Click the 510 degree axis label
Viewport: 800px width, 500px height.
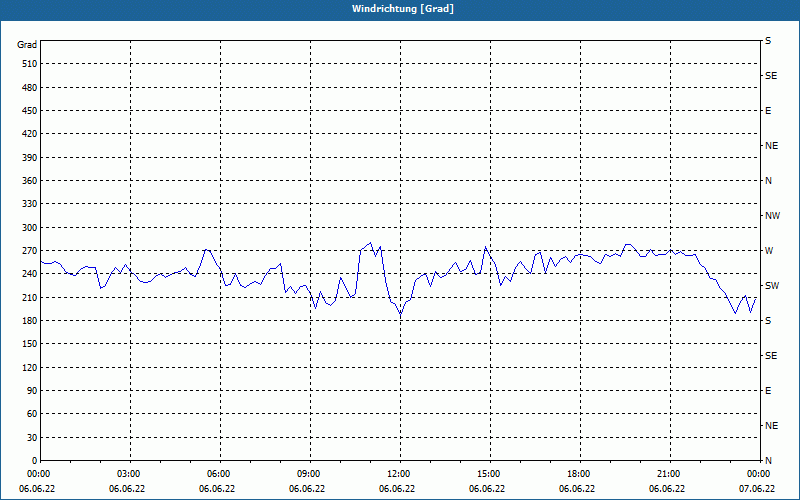point(30,64)
